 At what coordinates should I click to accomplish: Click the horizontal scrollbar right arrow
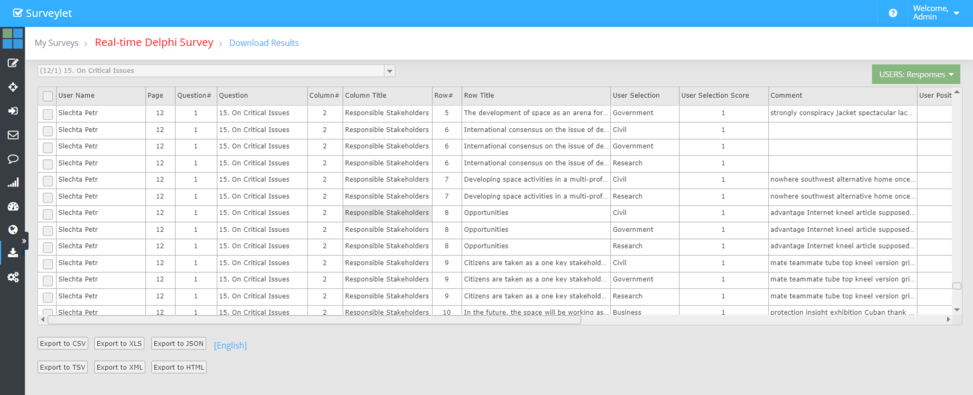click(x=948, y=320)
